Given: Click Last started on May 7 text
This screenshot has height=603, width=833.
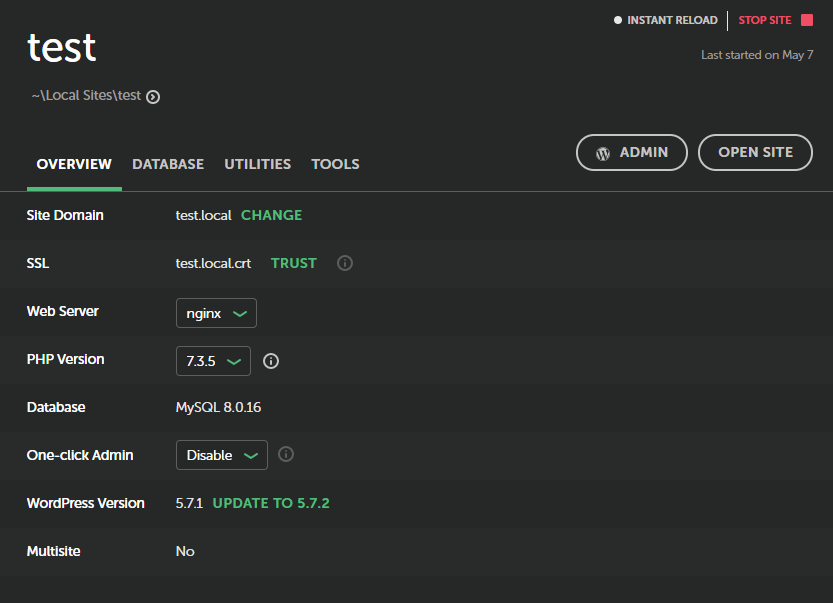Looking at the screenshot, I should point(757,55).
